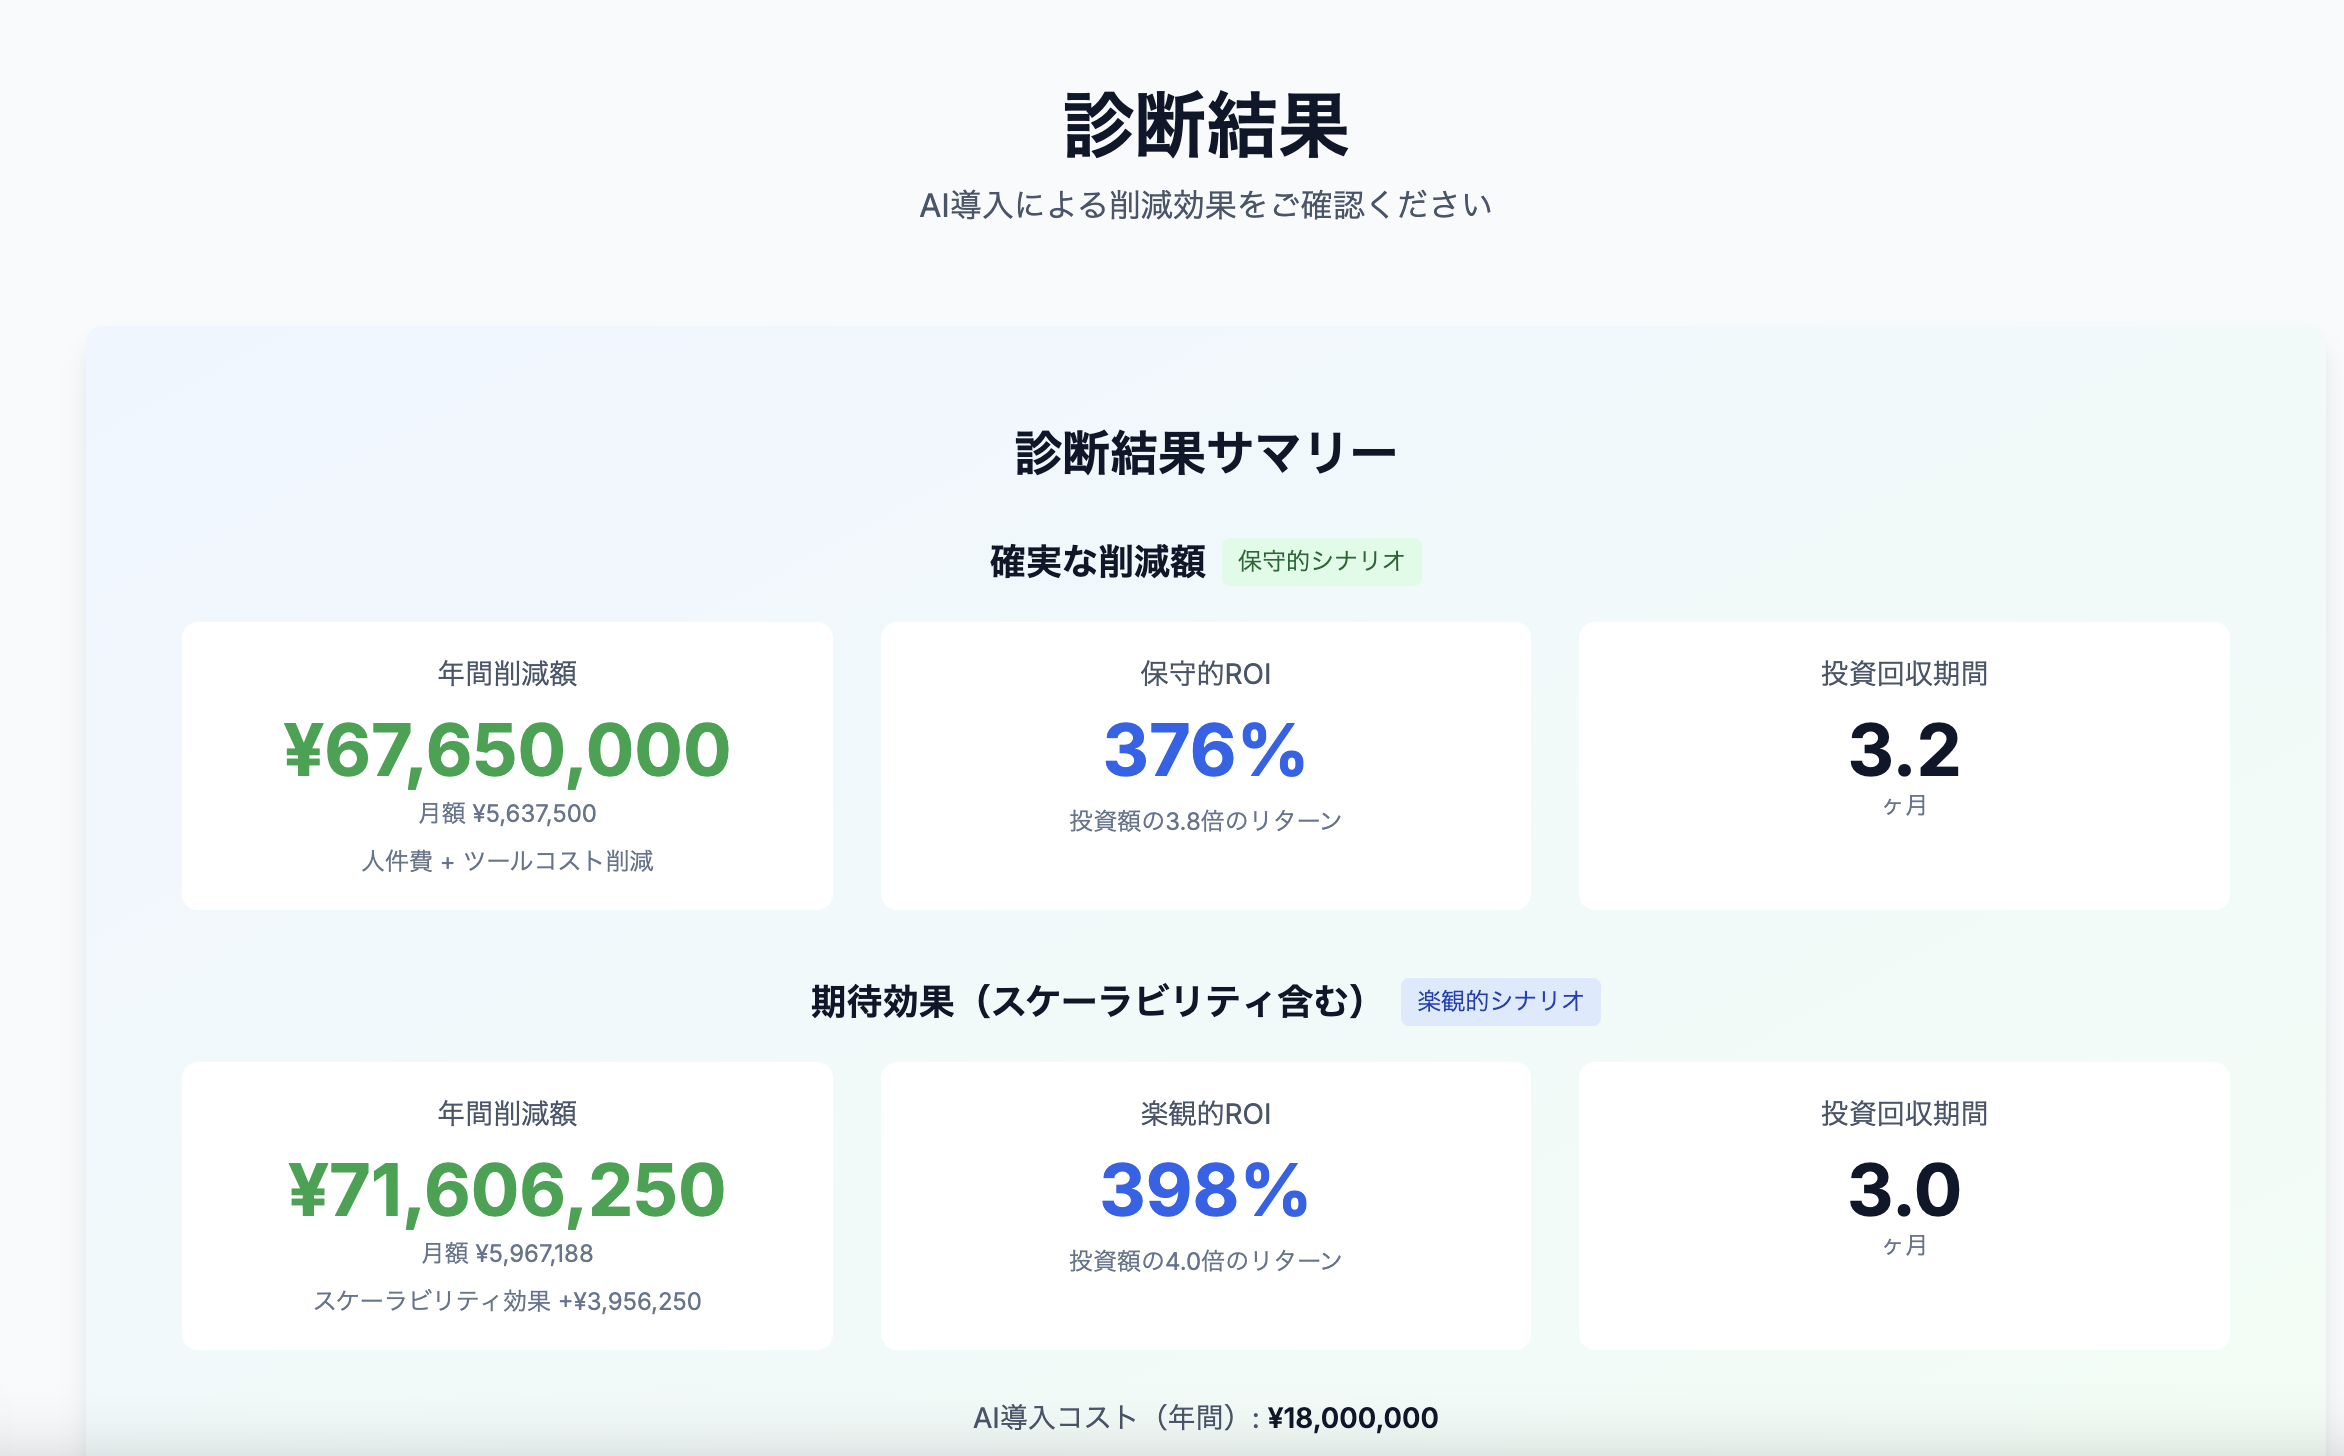Click the スケーラビリティ効果 +¥3,956,250 text
The height and width of the screenshot is (1456, 2344).
point(507,1302)
